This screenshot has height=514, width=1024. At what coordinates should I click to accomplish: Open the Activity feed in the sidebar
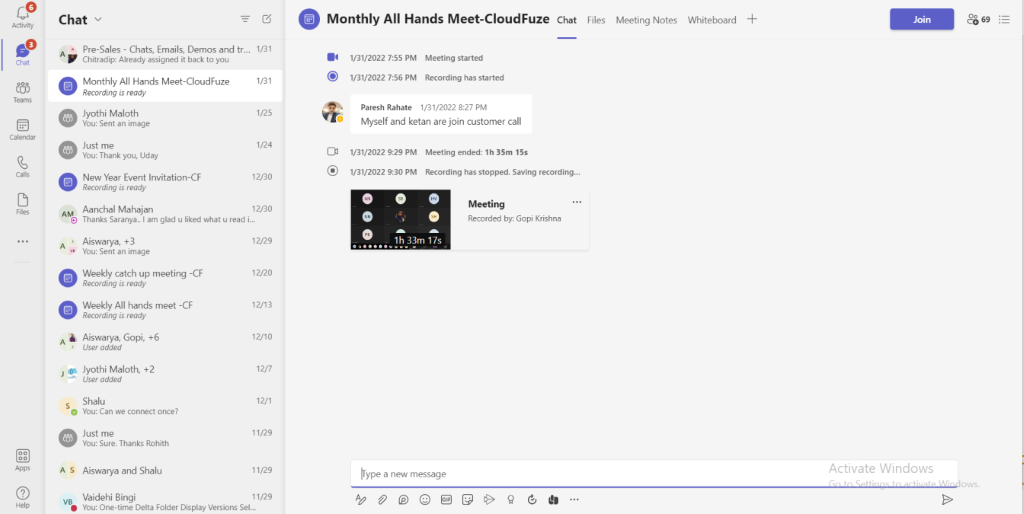pos(22,17)
